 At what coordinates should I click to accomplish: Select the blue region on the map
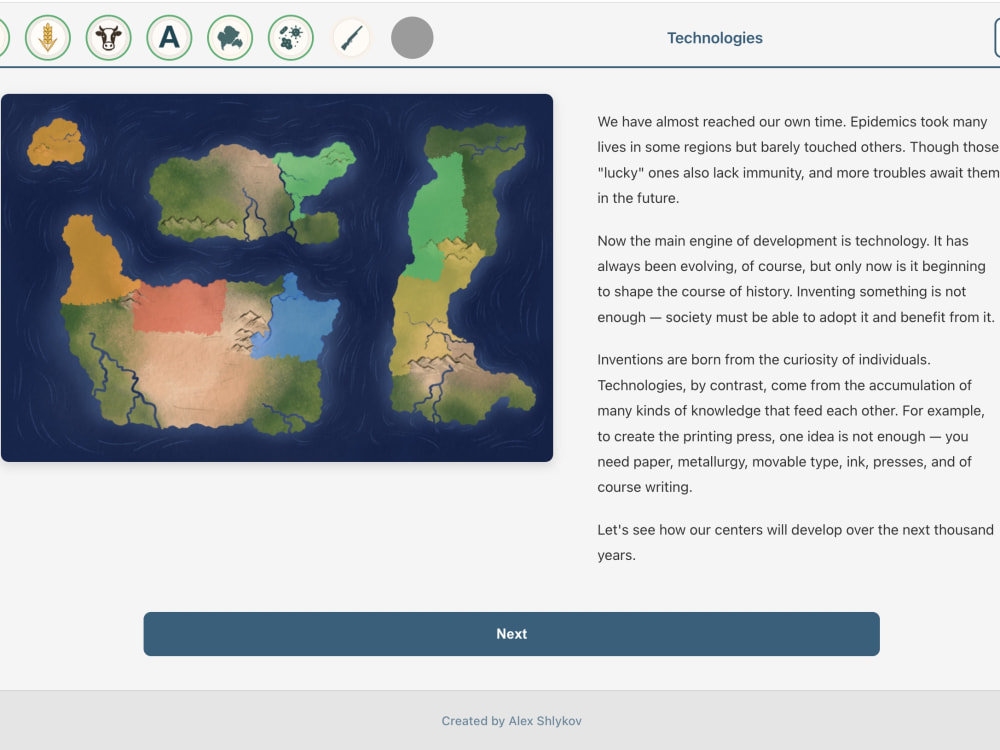click(x=298, y=325)
